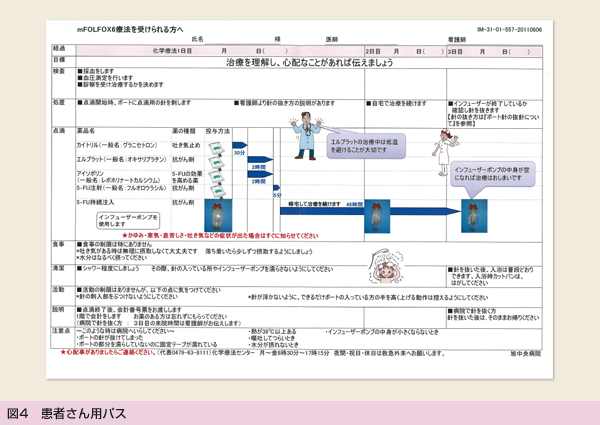The image size is (600, 425).
Task: Click the long 46時間 continuous infusion arrow
Action: pos(370,211)
